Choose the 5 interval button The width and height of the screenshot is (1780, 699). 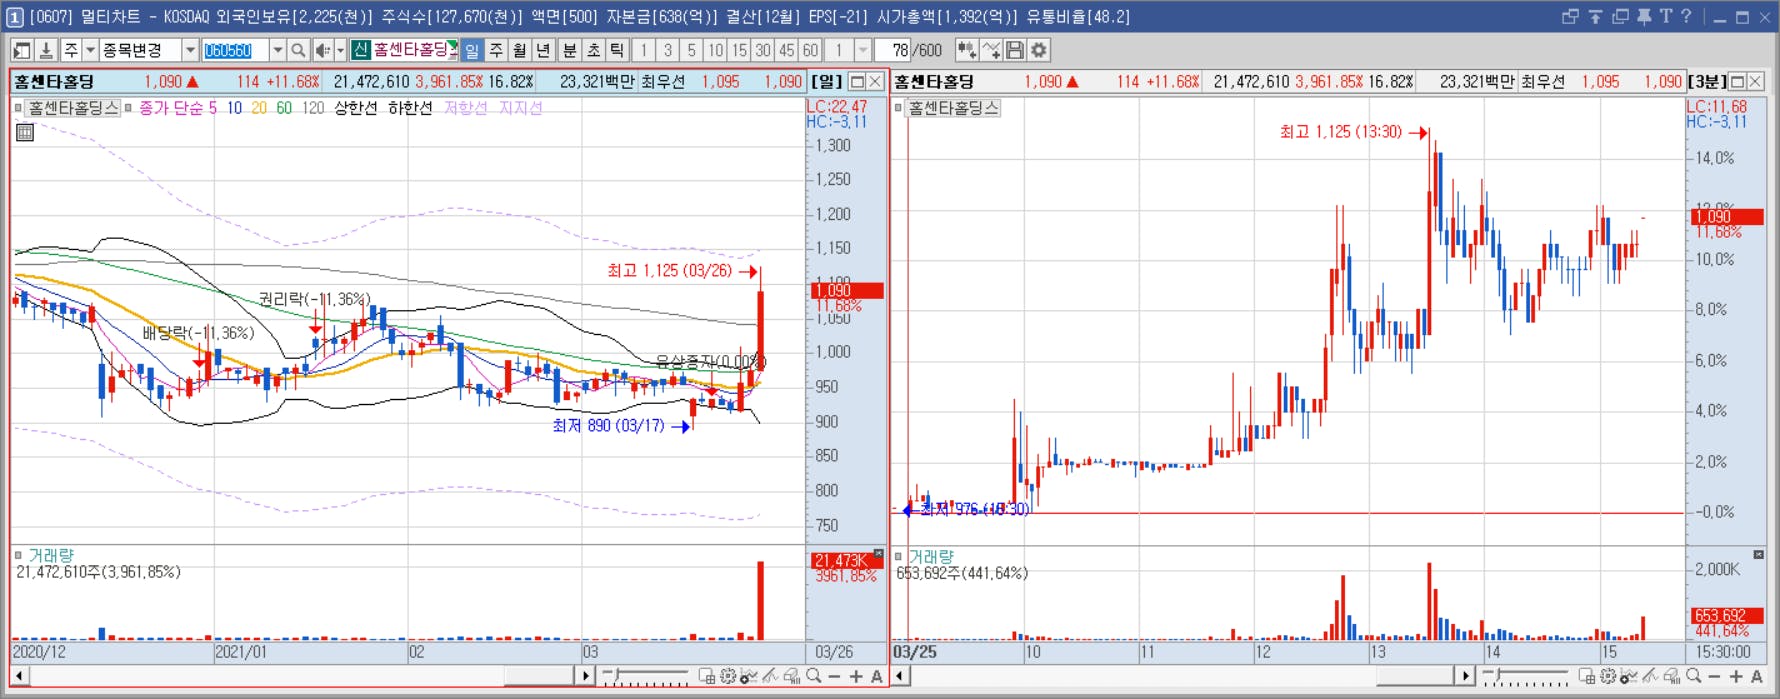[691, 50]
